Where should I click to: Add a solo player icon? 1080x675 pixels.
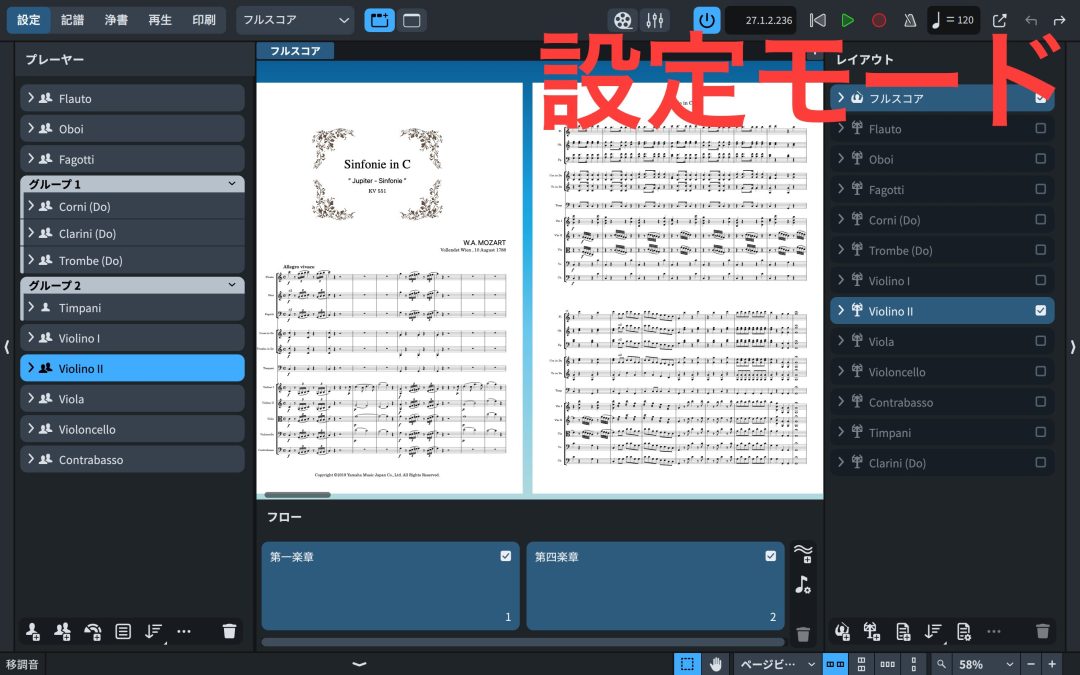[x=32, y=631]
